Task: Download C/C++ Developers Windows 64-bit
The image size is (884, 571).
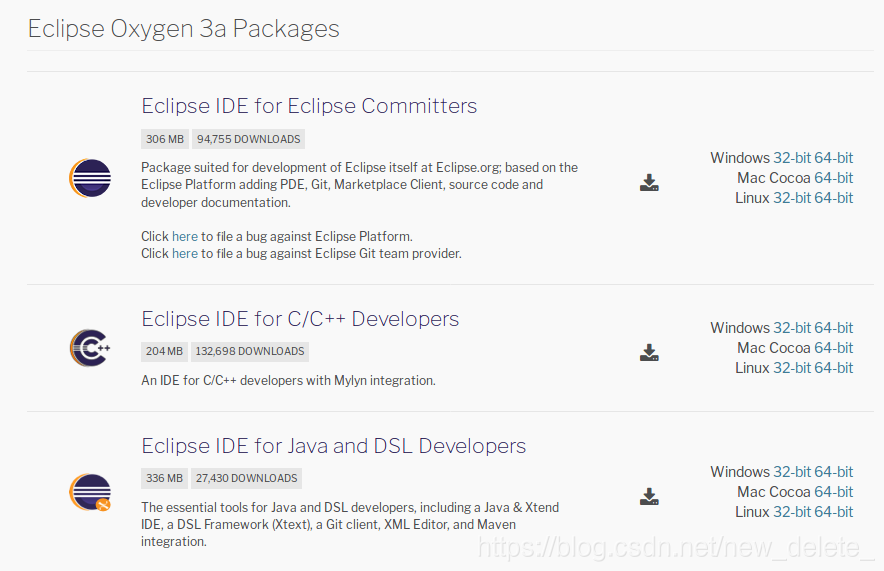Action: pyautogui.click(x=833, y=328)
